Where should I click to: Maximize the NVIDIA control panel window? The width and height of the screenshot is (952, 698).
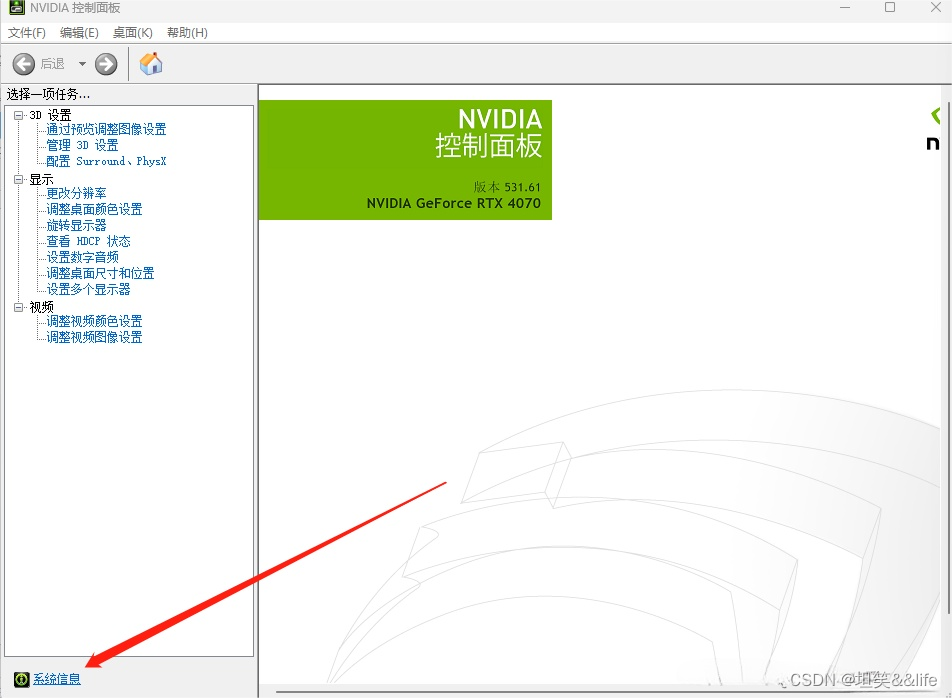tap(890, 7)
